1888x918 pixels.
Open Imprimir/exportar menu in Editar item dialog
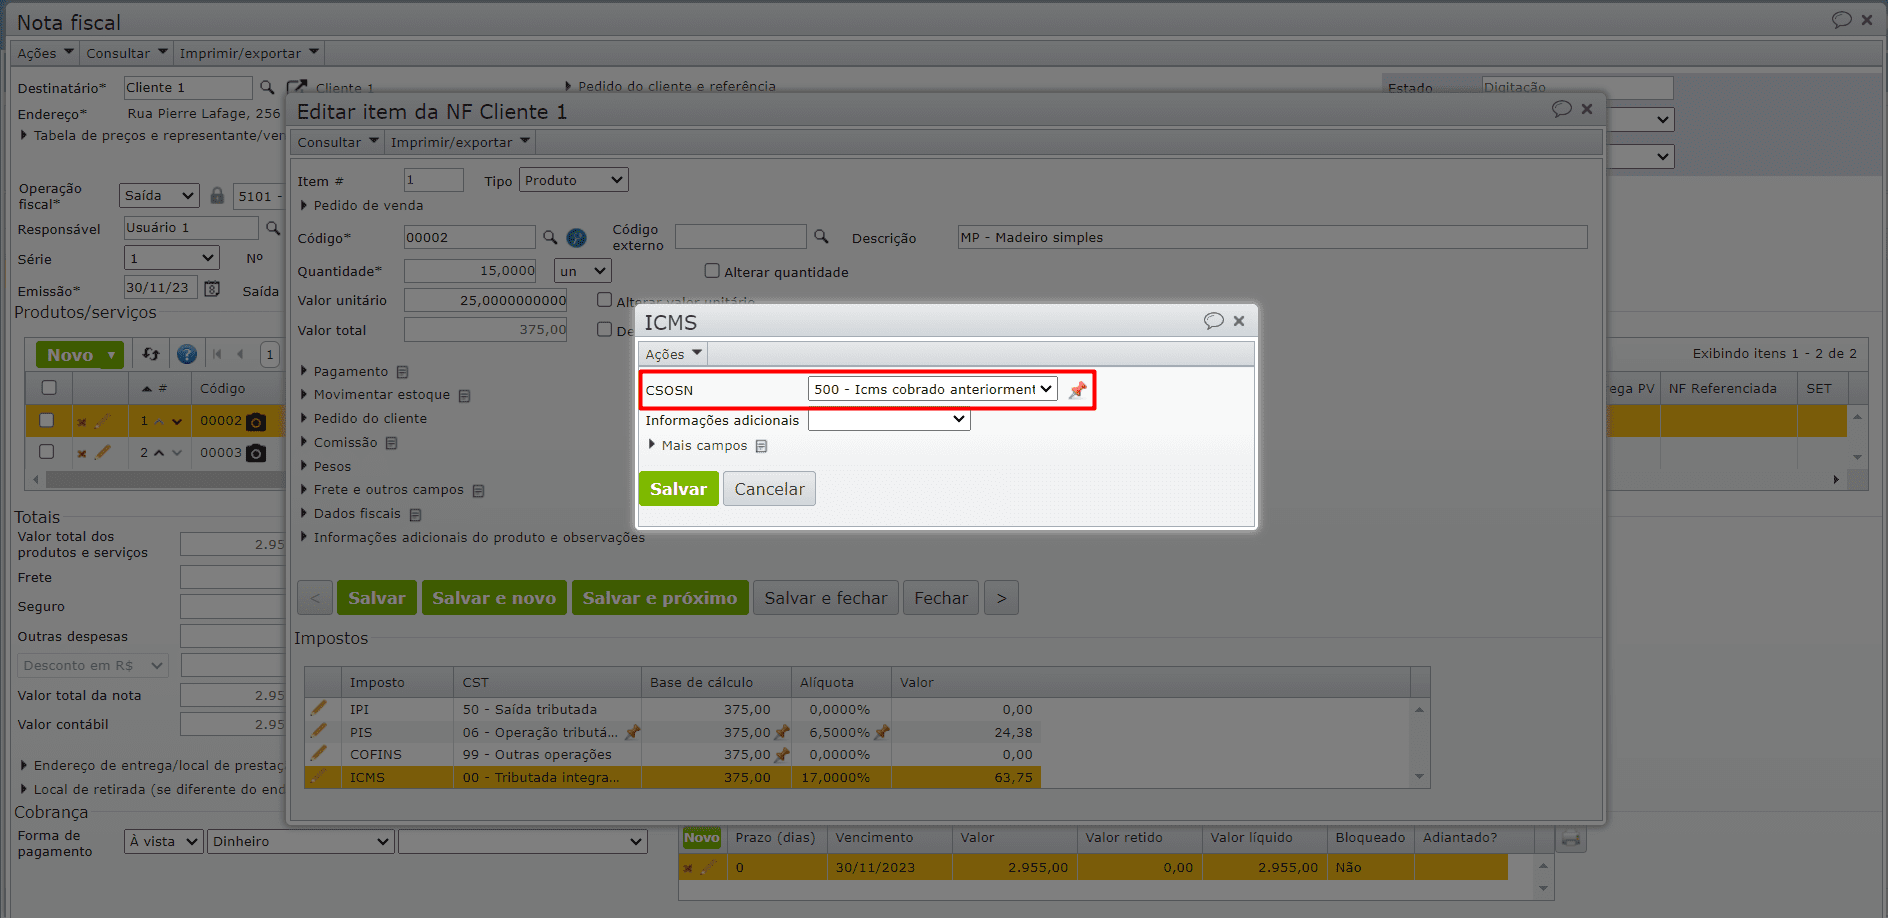point(460,142)
